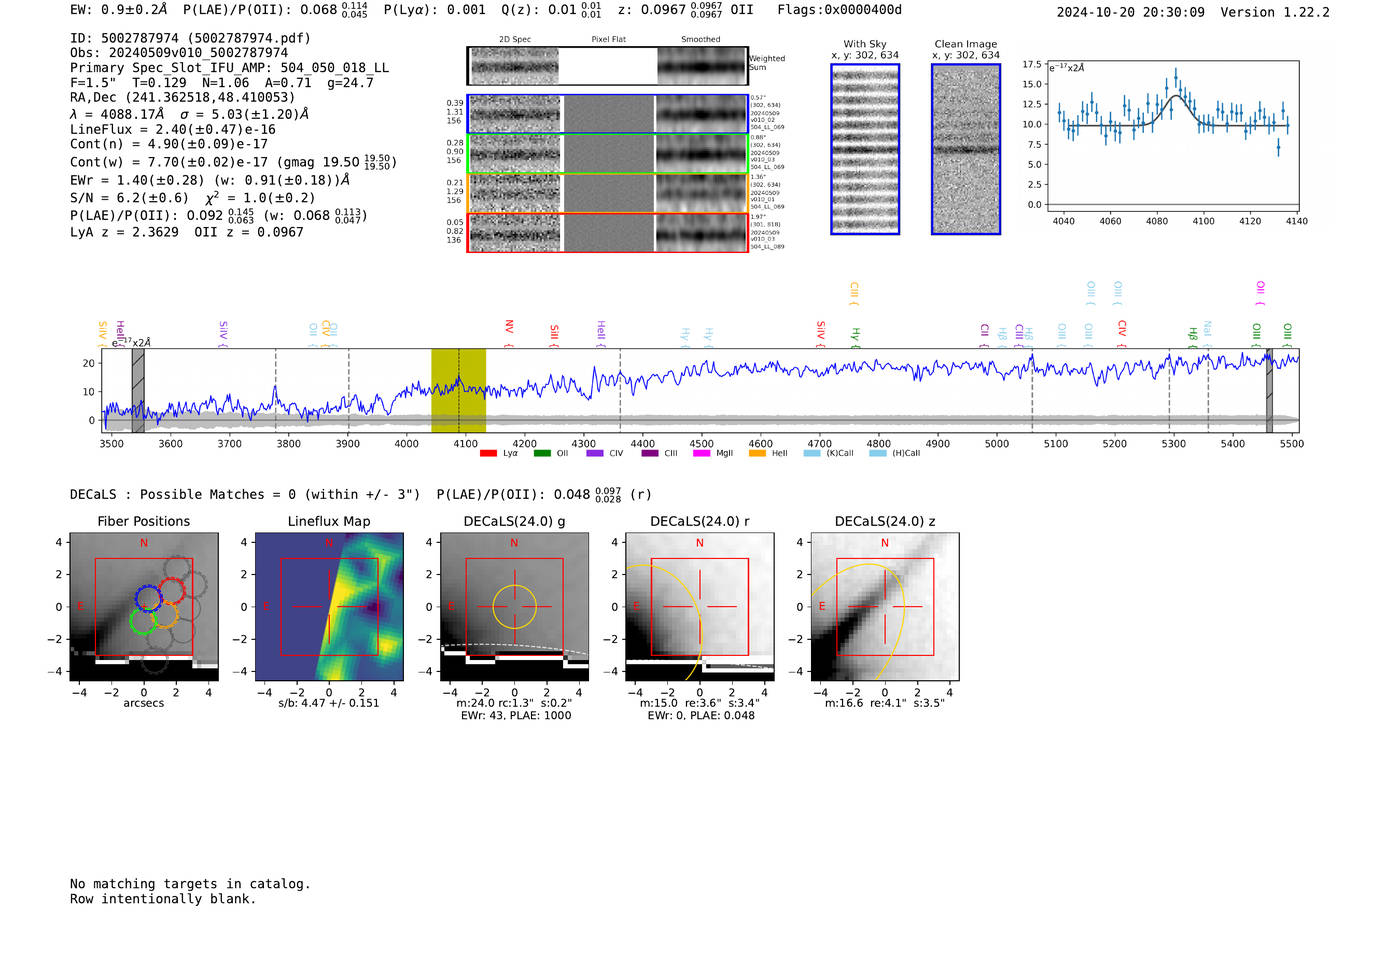Click the yellow aperture circle in DECaLS g
The image size is (1400, 953).
point(514,607)
